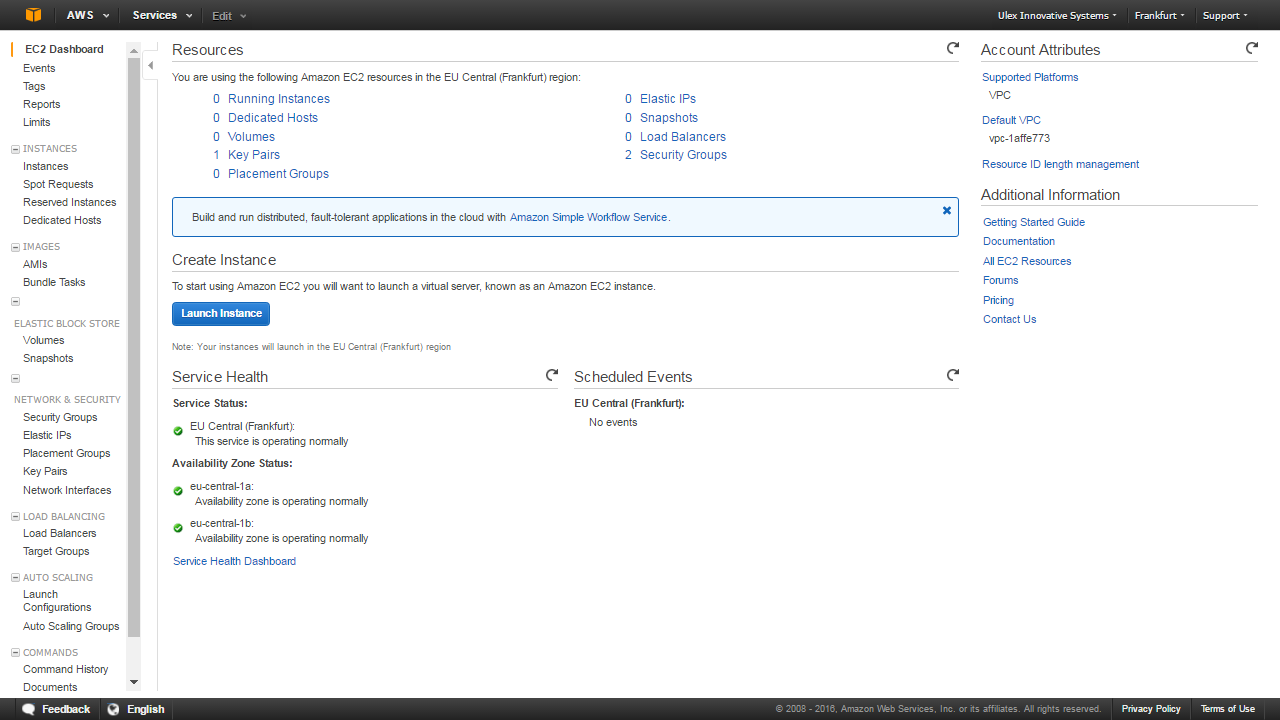
Task: Collapse the left navigation sidebar arrow
Action: coord(150,66)
